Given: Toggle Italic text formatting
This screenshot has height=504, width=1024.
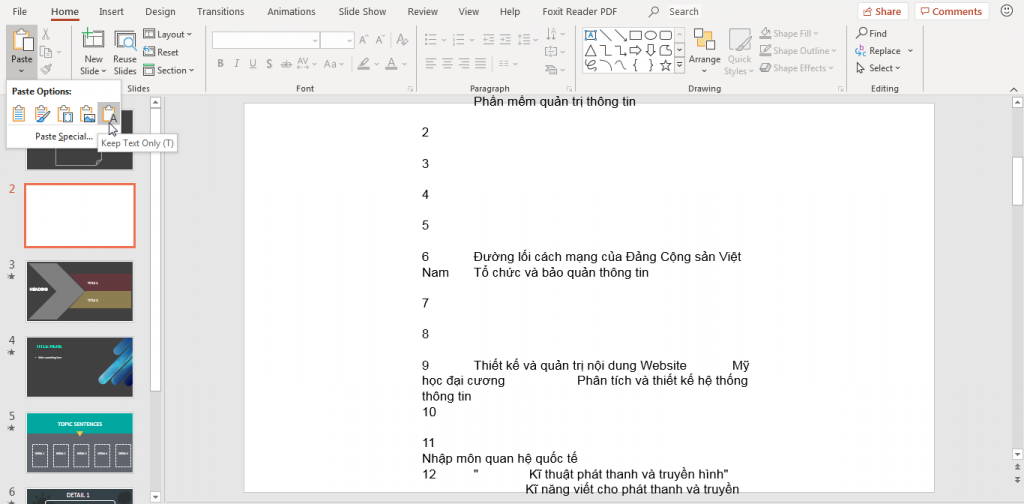Looking at the screenshot, I should point(236,64).
